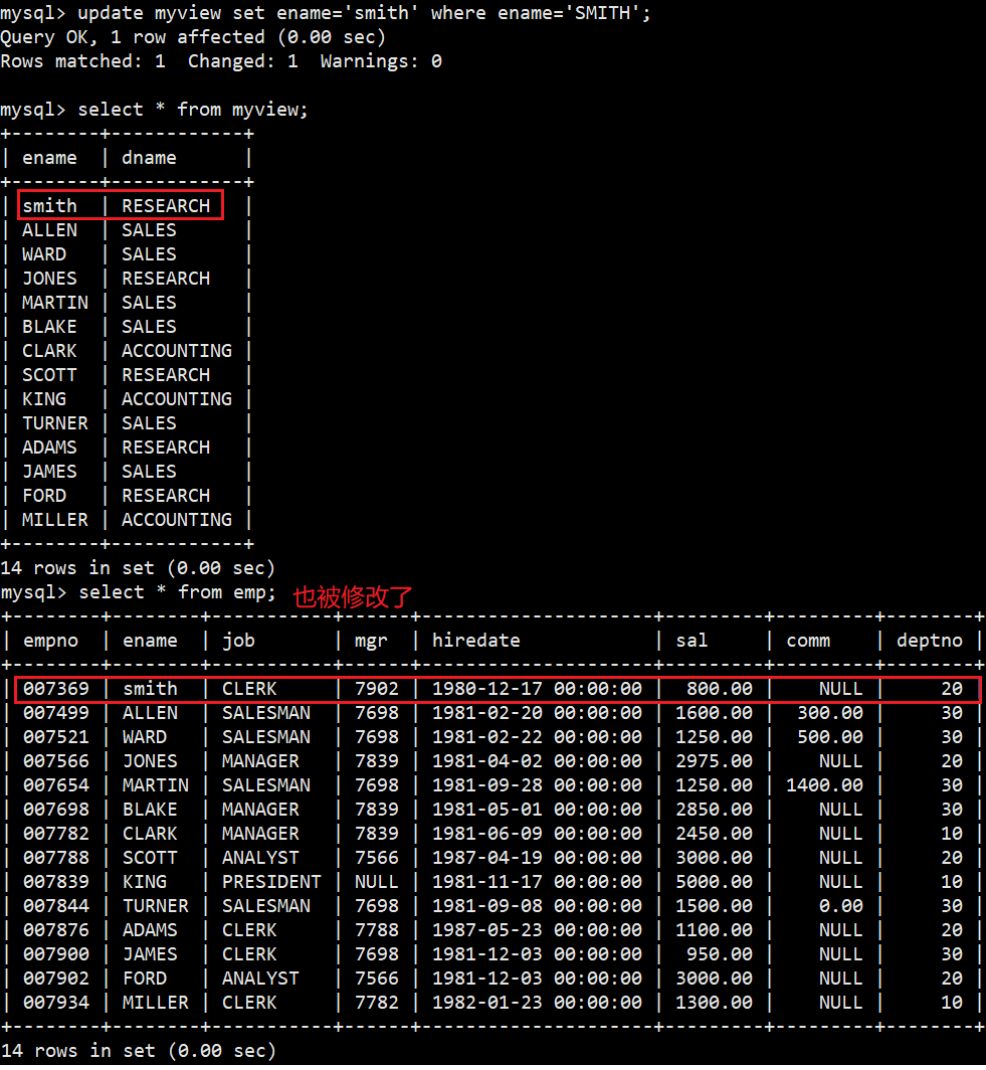The height and width of the screenshot is (1070, 986).
Task: Click empno '007839' in the emp table
Action: click(56, 882)
